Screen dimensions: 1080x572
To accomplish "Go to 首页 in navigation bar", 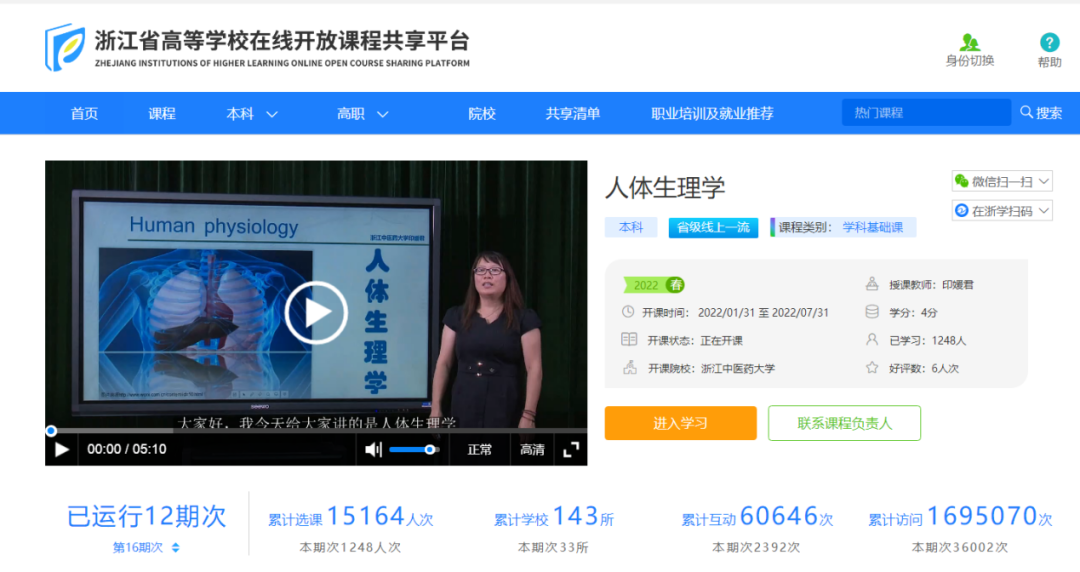I will [84, 114].
